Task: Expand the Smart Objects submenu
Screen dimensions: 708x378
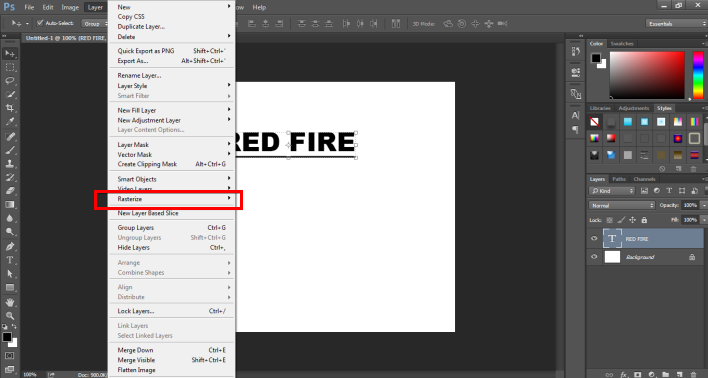Action: (172, 179)
